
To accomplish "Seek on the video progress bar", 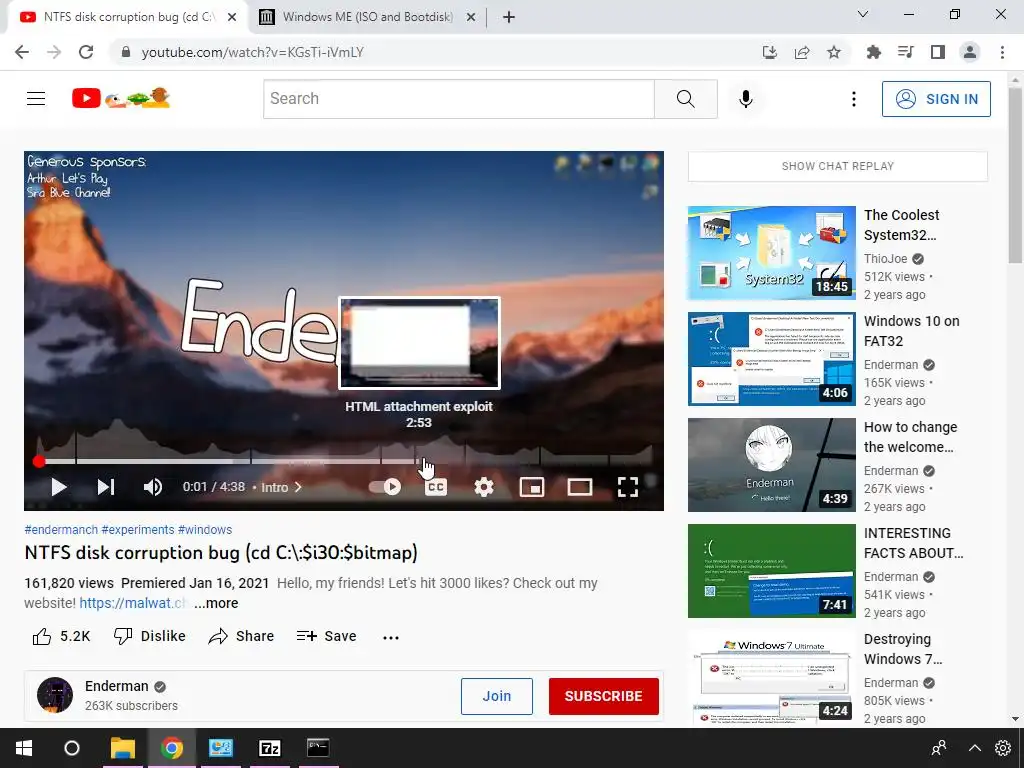I will tap(344, 461).
